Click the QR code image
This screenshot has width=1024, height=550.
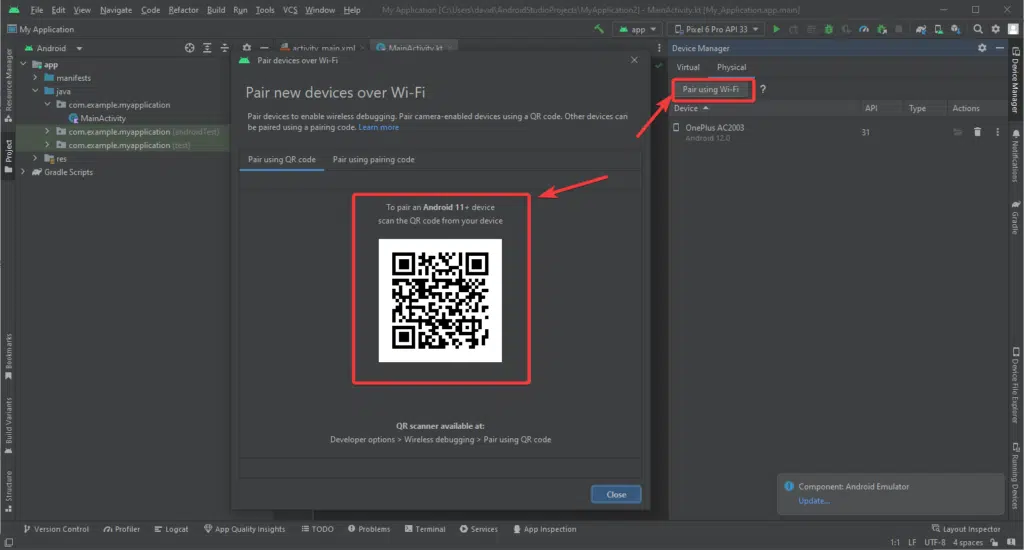[x=440, y=300]
